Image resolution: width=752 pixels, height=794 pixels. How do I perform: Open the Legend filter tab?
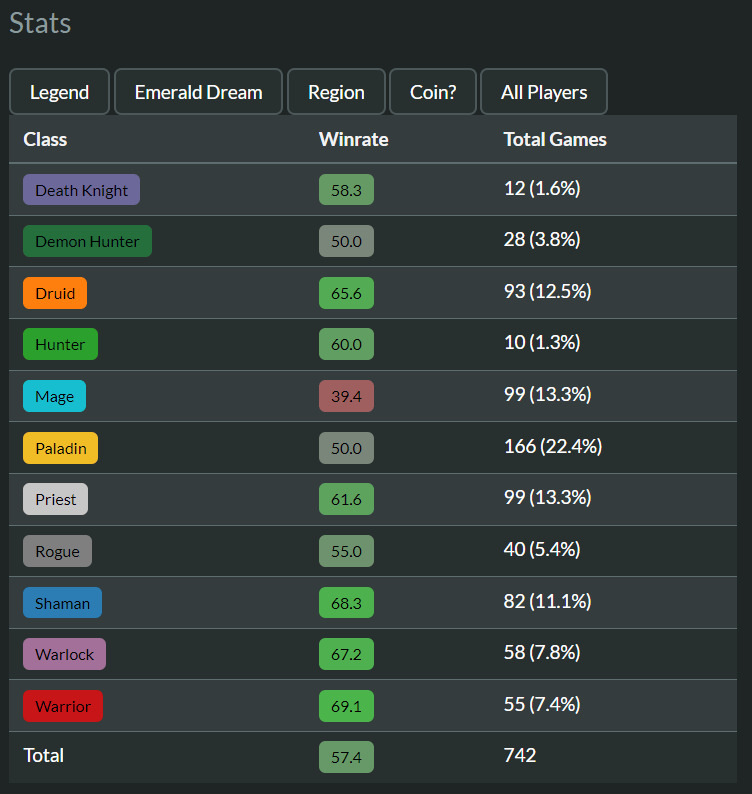click(x=59, y=92)
